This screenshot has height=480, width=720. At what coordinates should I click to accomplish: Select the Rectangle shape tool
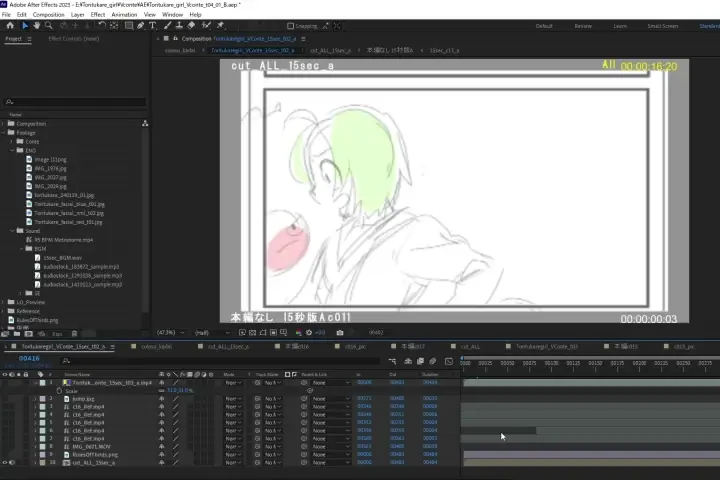(129, 26)
